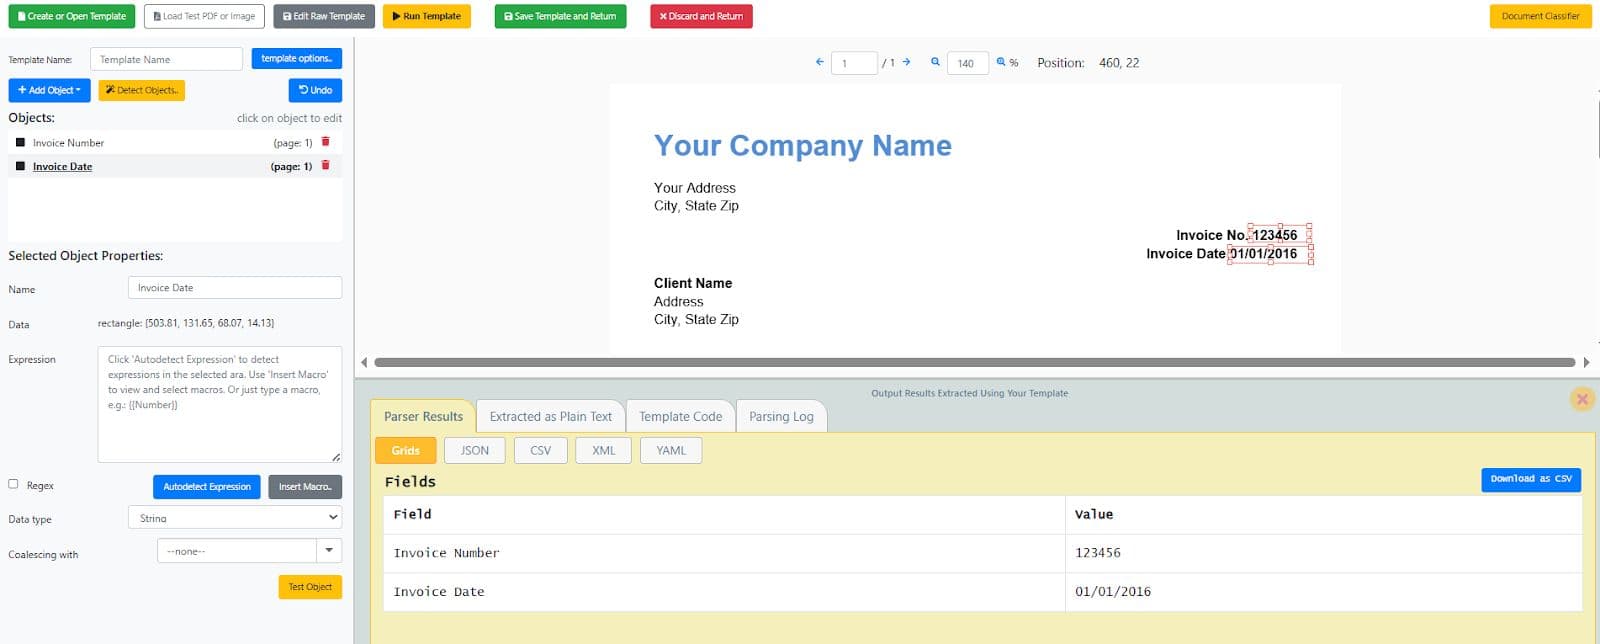This screenshot has height=644, width=1600.
Task: Open the Template Code tab
Action: point(680,416)
